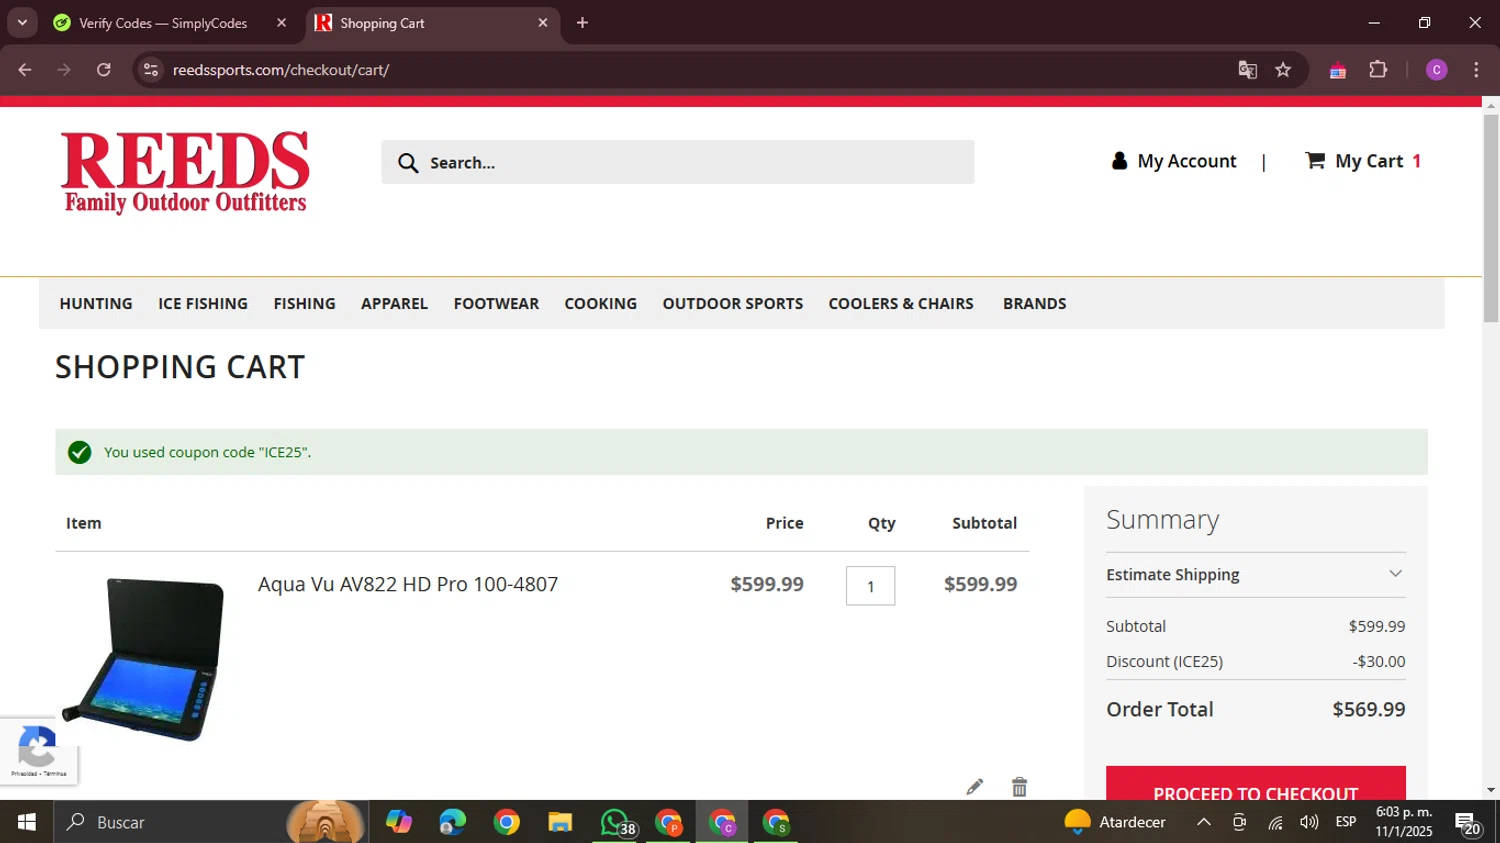Image resolution: width=1500 pixels, height=843 pixels.
Task: Open Microsoft Edge from taskbar
Action: [453, 822]
